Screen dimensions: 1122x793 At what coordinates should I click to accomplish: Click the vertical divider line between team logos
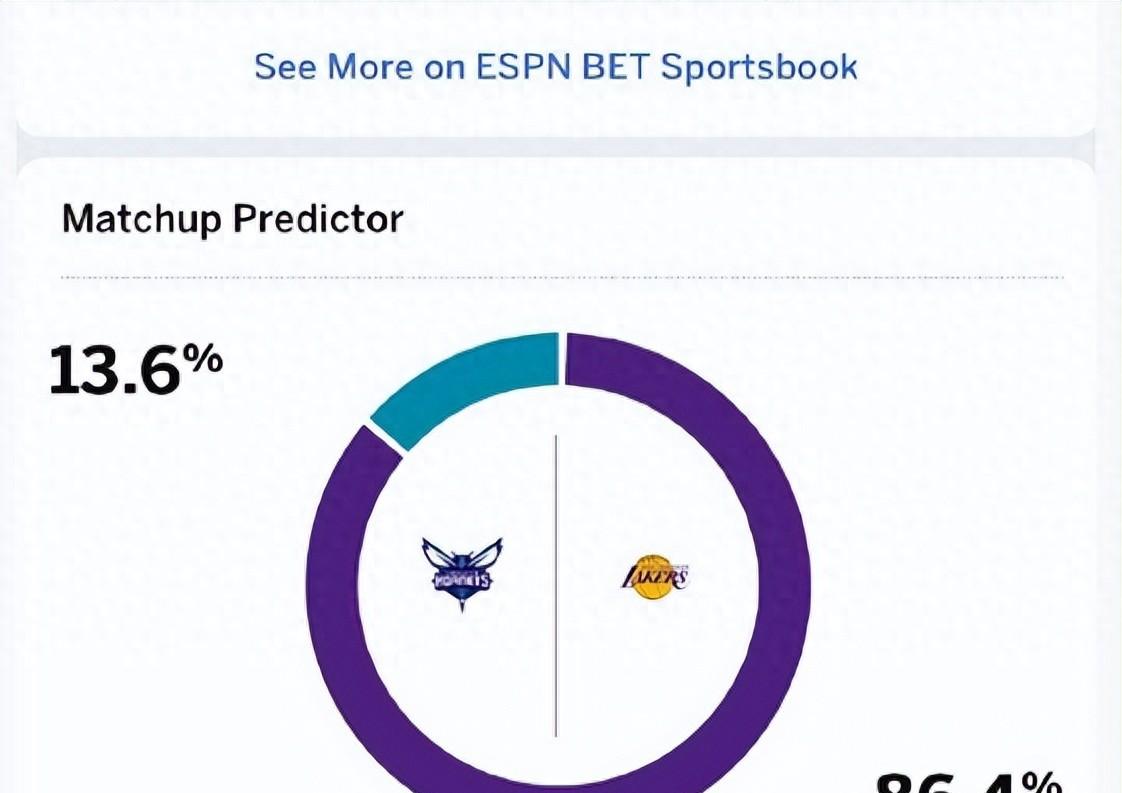pos(556,585)
